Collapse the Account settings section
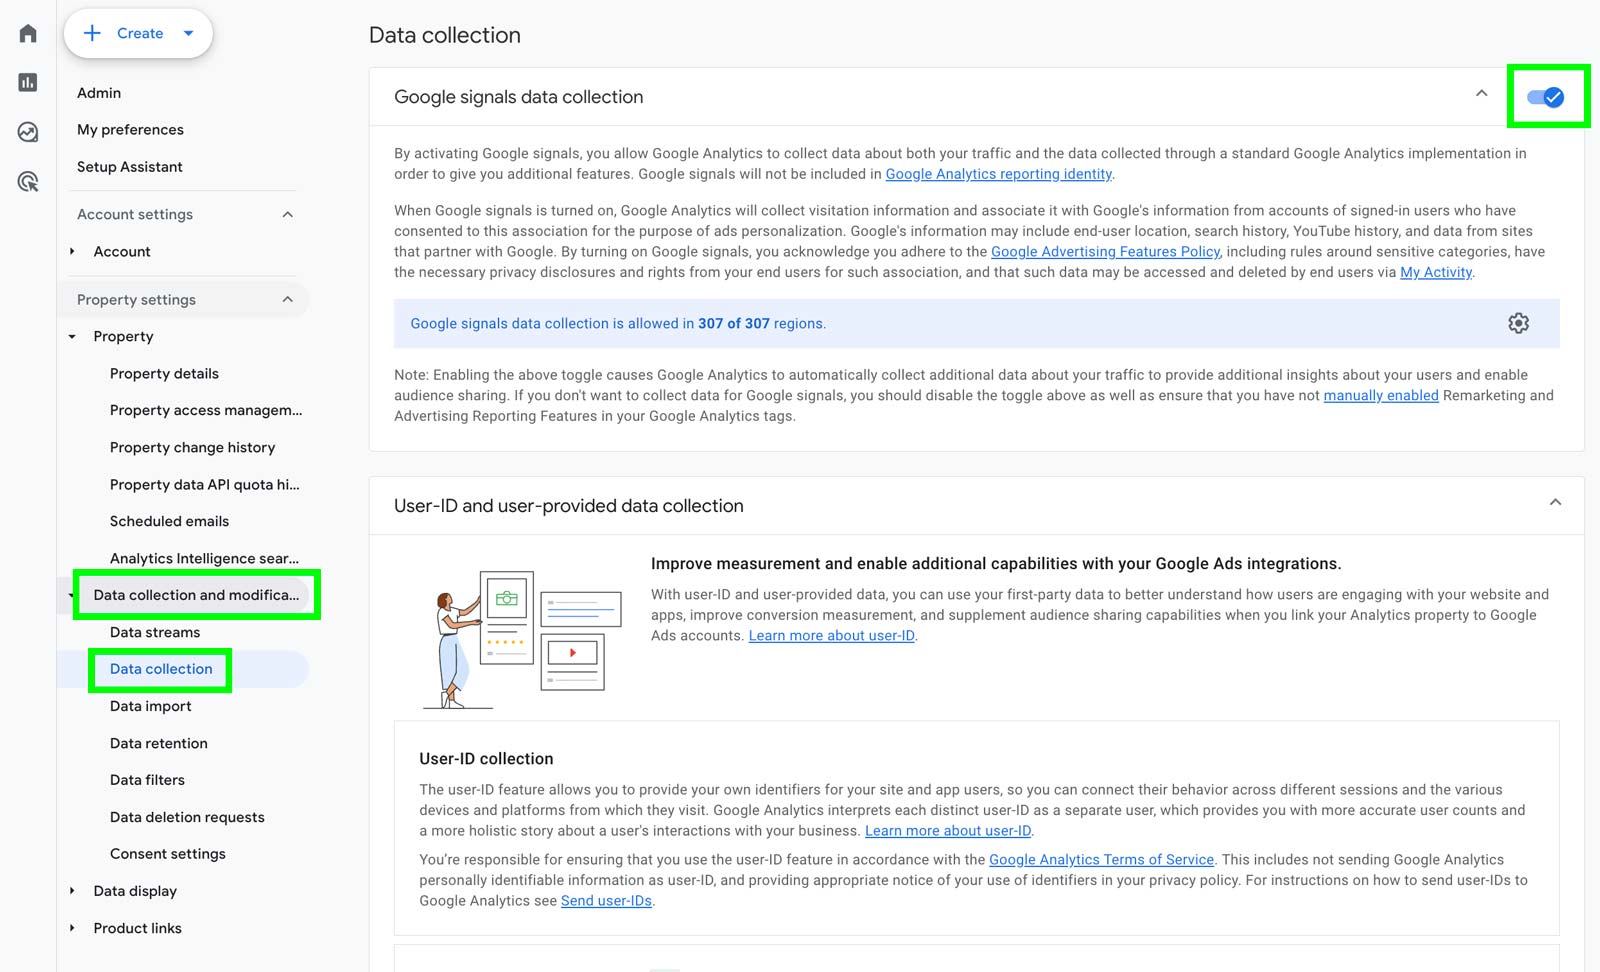This screenshot has width=1600, height=972. [x=287, y=214]
